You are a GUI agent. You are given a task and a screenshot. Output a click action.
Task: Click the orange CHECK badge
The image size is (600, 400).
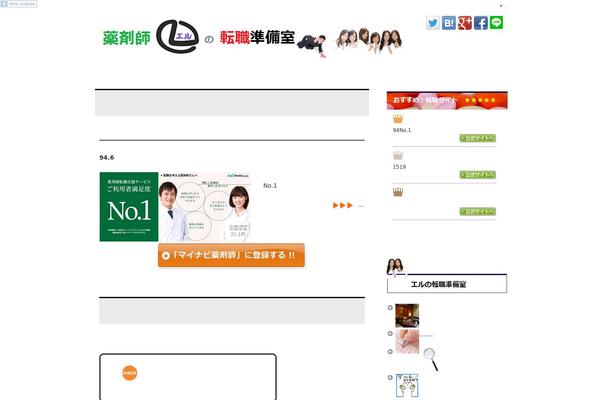[130, 373]
